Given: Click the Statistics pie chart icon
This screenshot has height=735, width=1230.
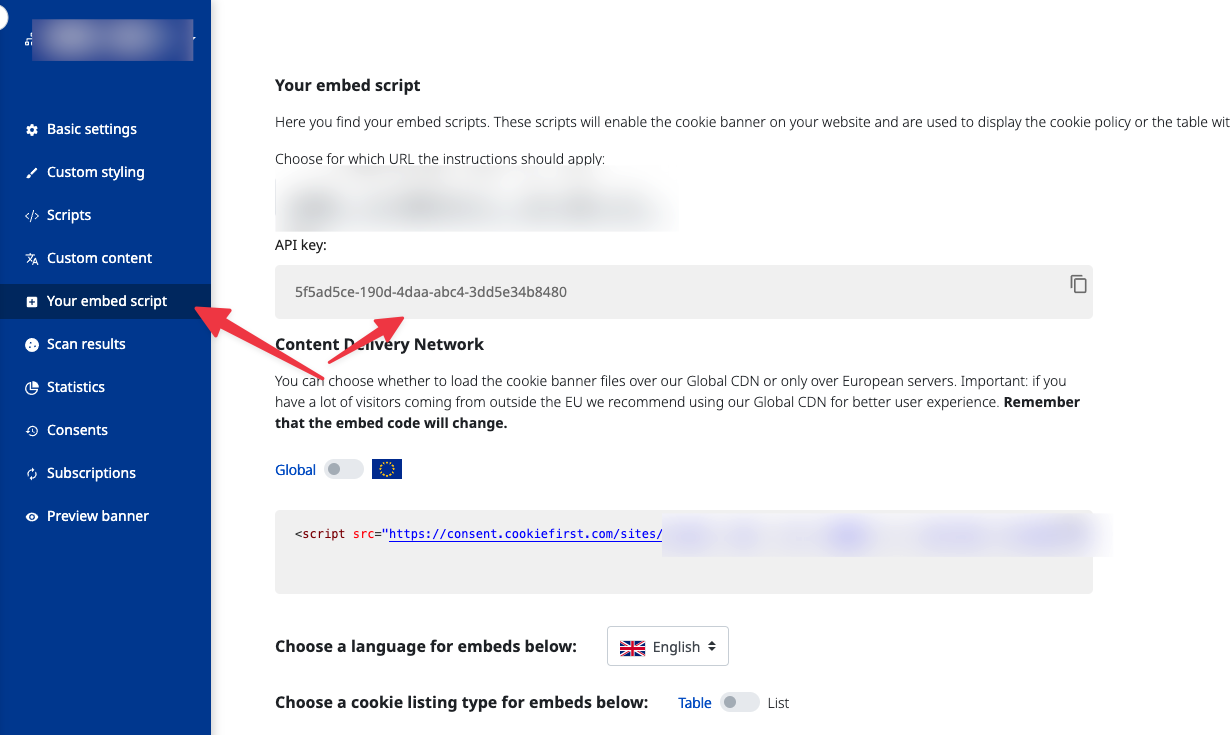Looking at the screenshot, I should [32, 388].
